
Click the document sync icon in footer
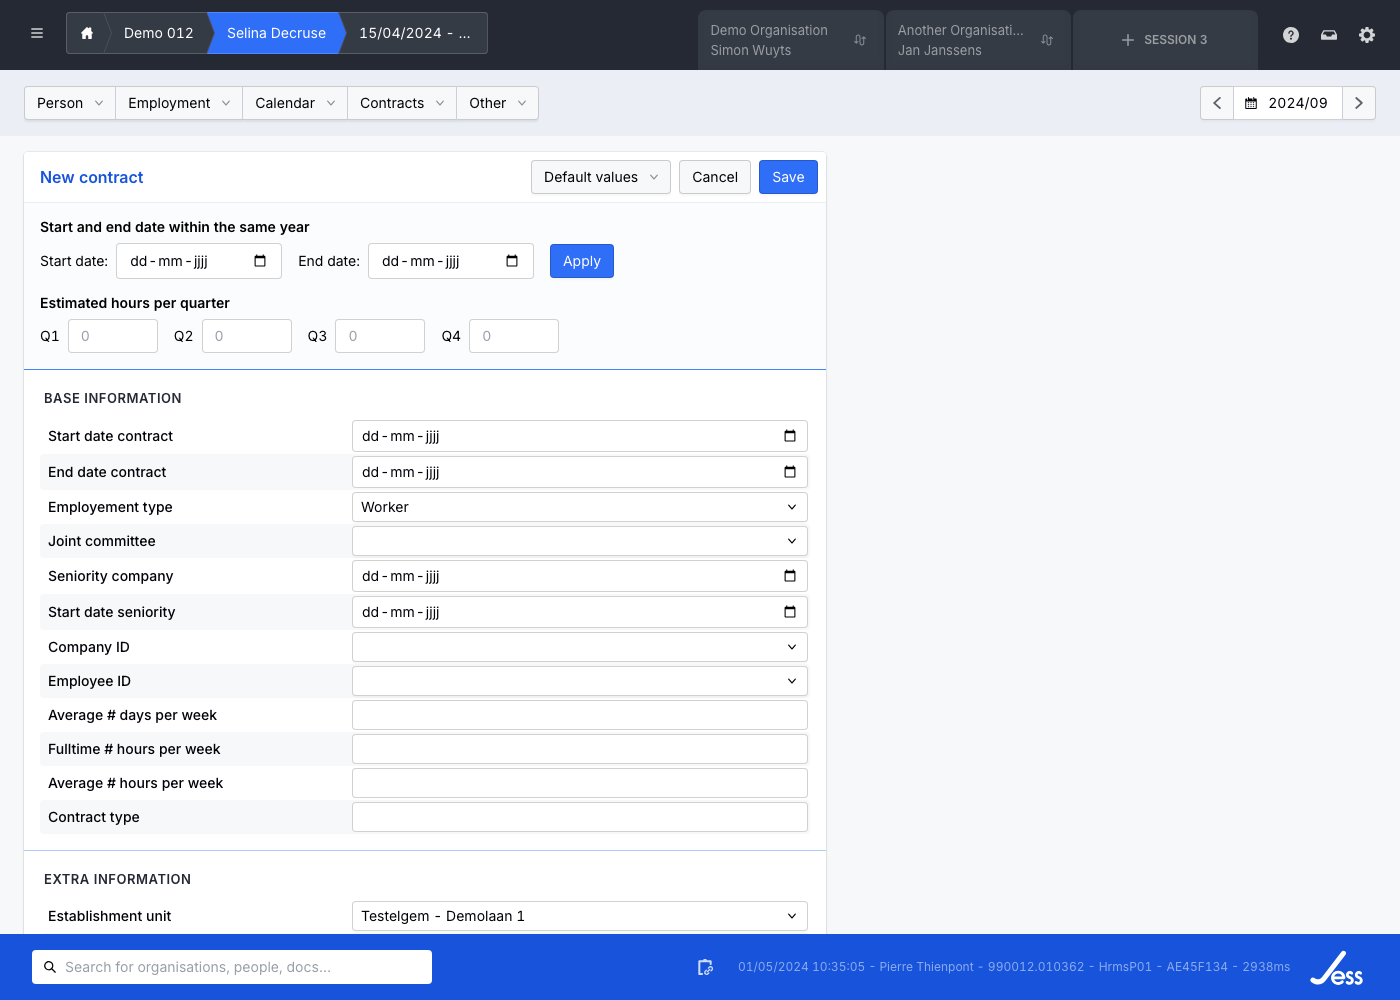(705, 967)
